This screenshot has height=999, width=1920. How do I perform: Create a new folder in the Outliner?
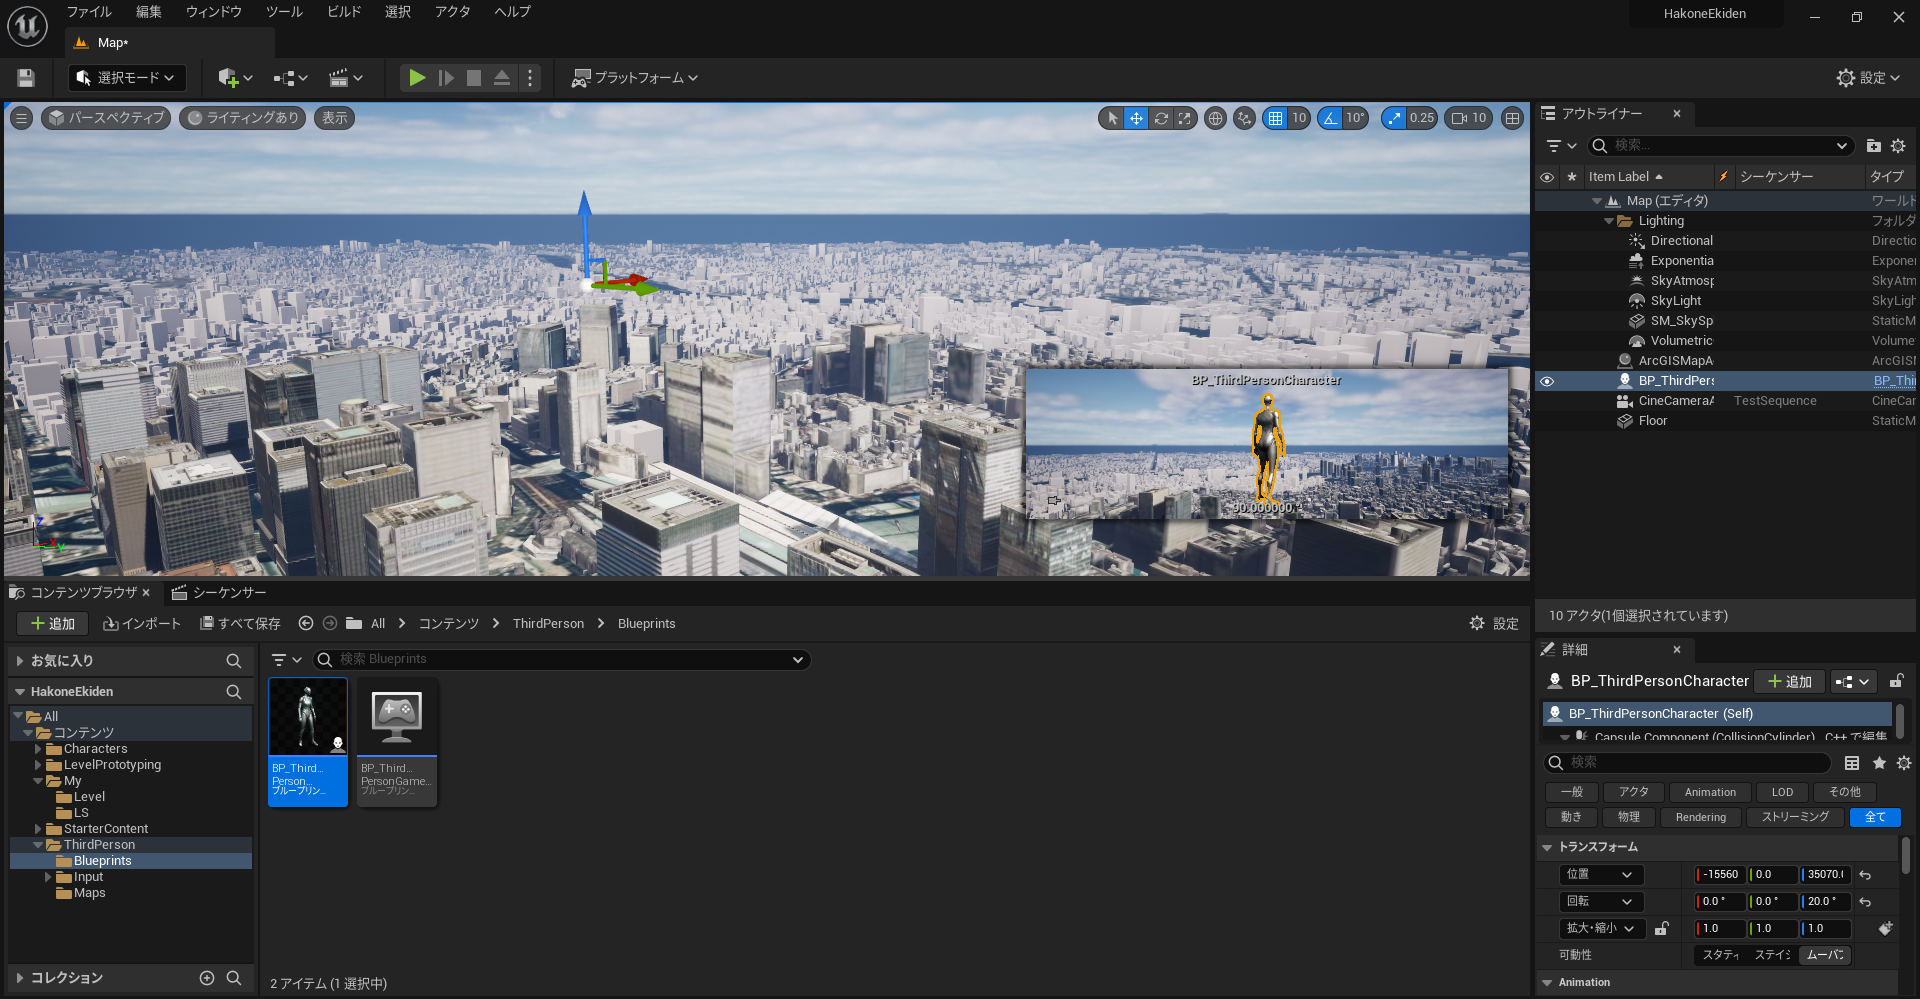coord(1873,146)
